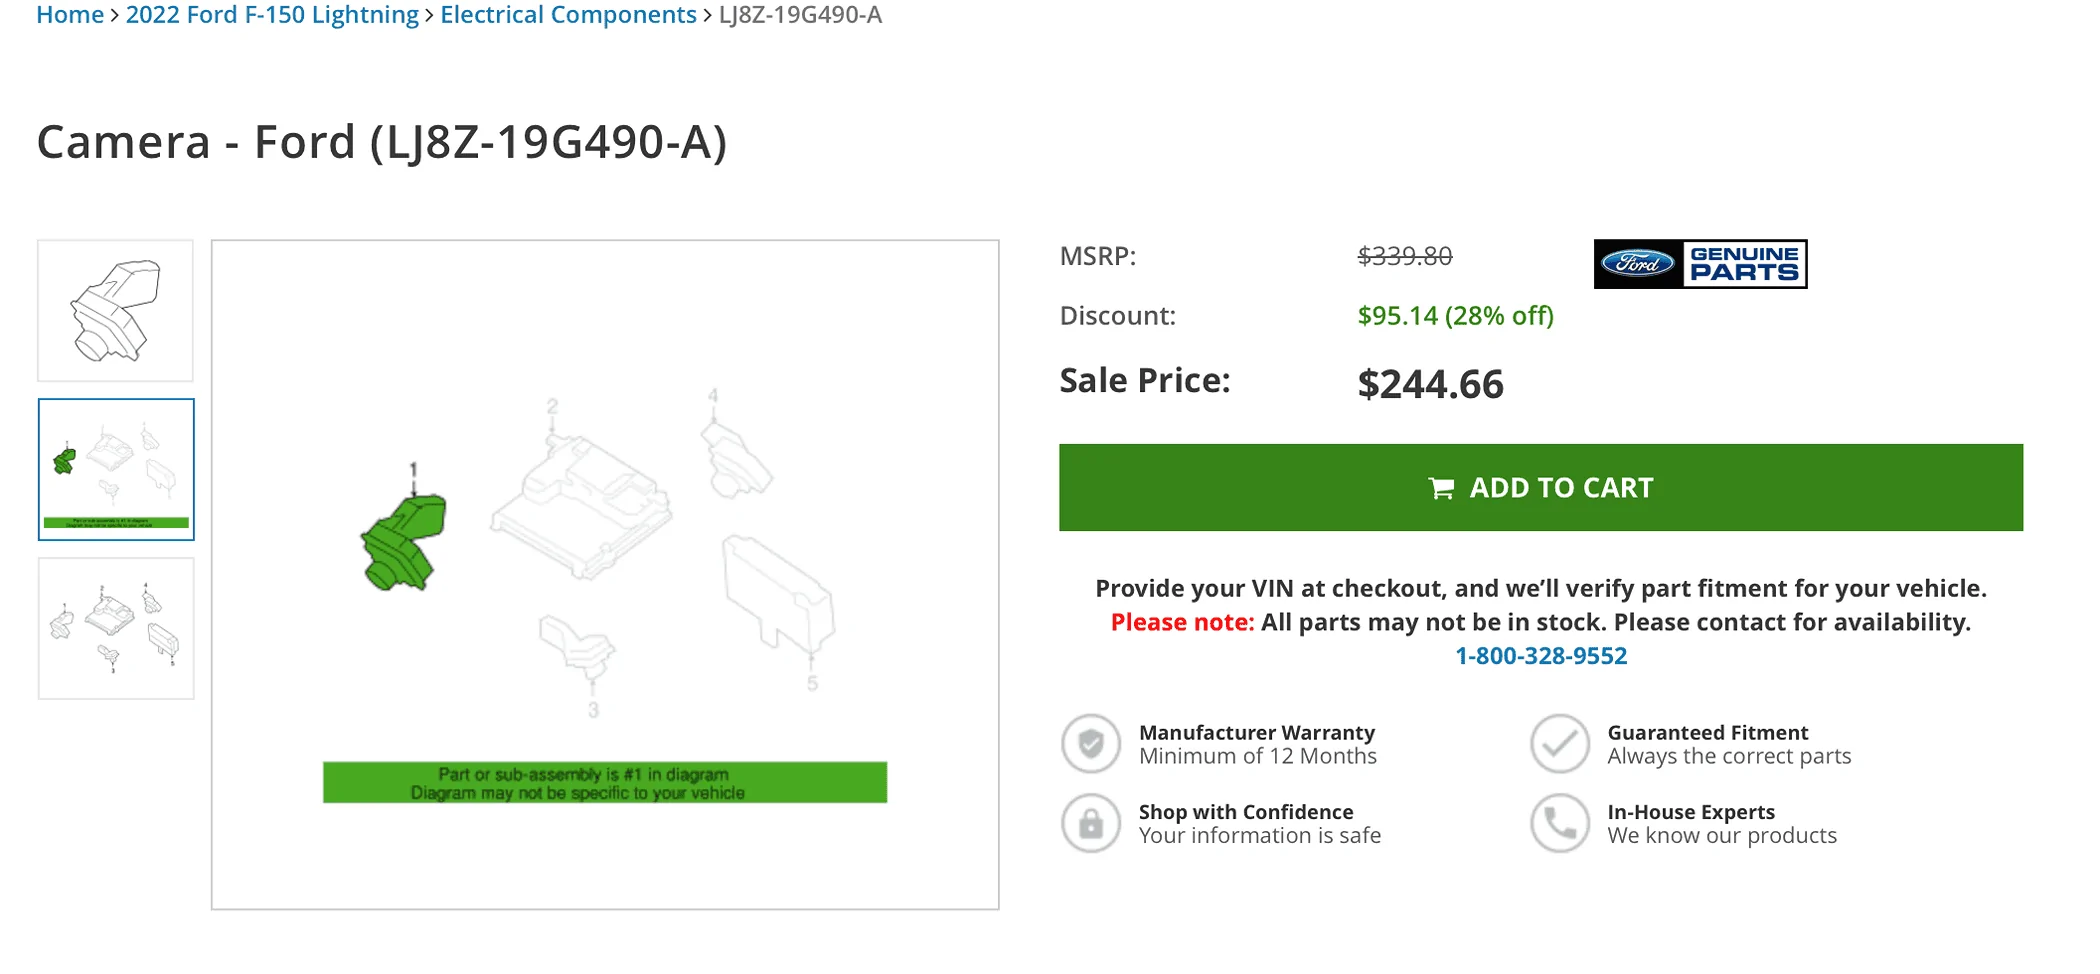Click the Camera - Ford product title
Image resolution: width=2100 pixels, height=974 pixels.
pos(381,142)
